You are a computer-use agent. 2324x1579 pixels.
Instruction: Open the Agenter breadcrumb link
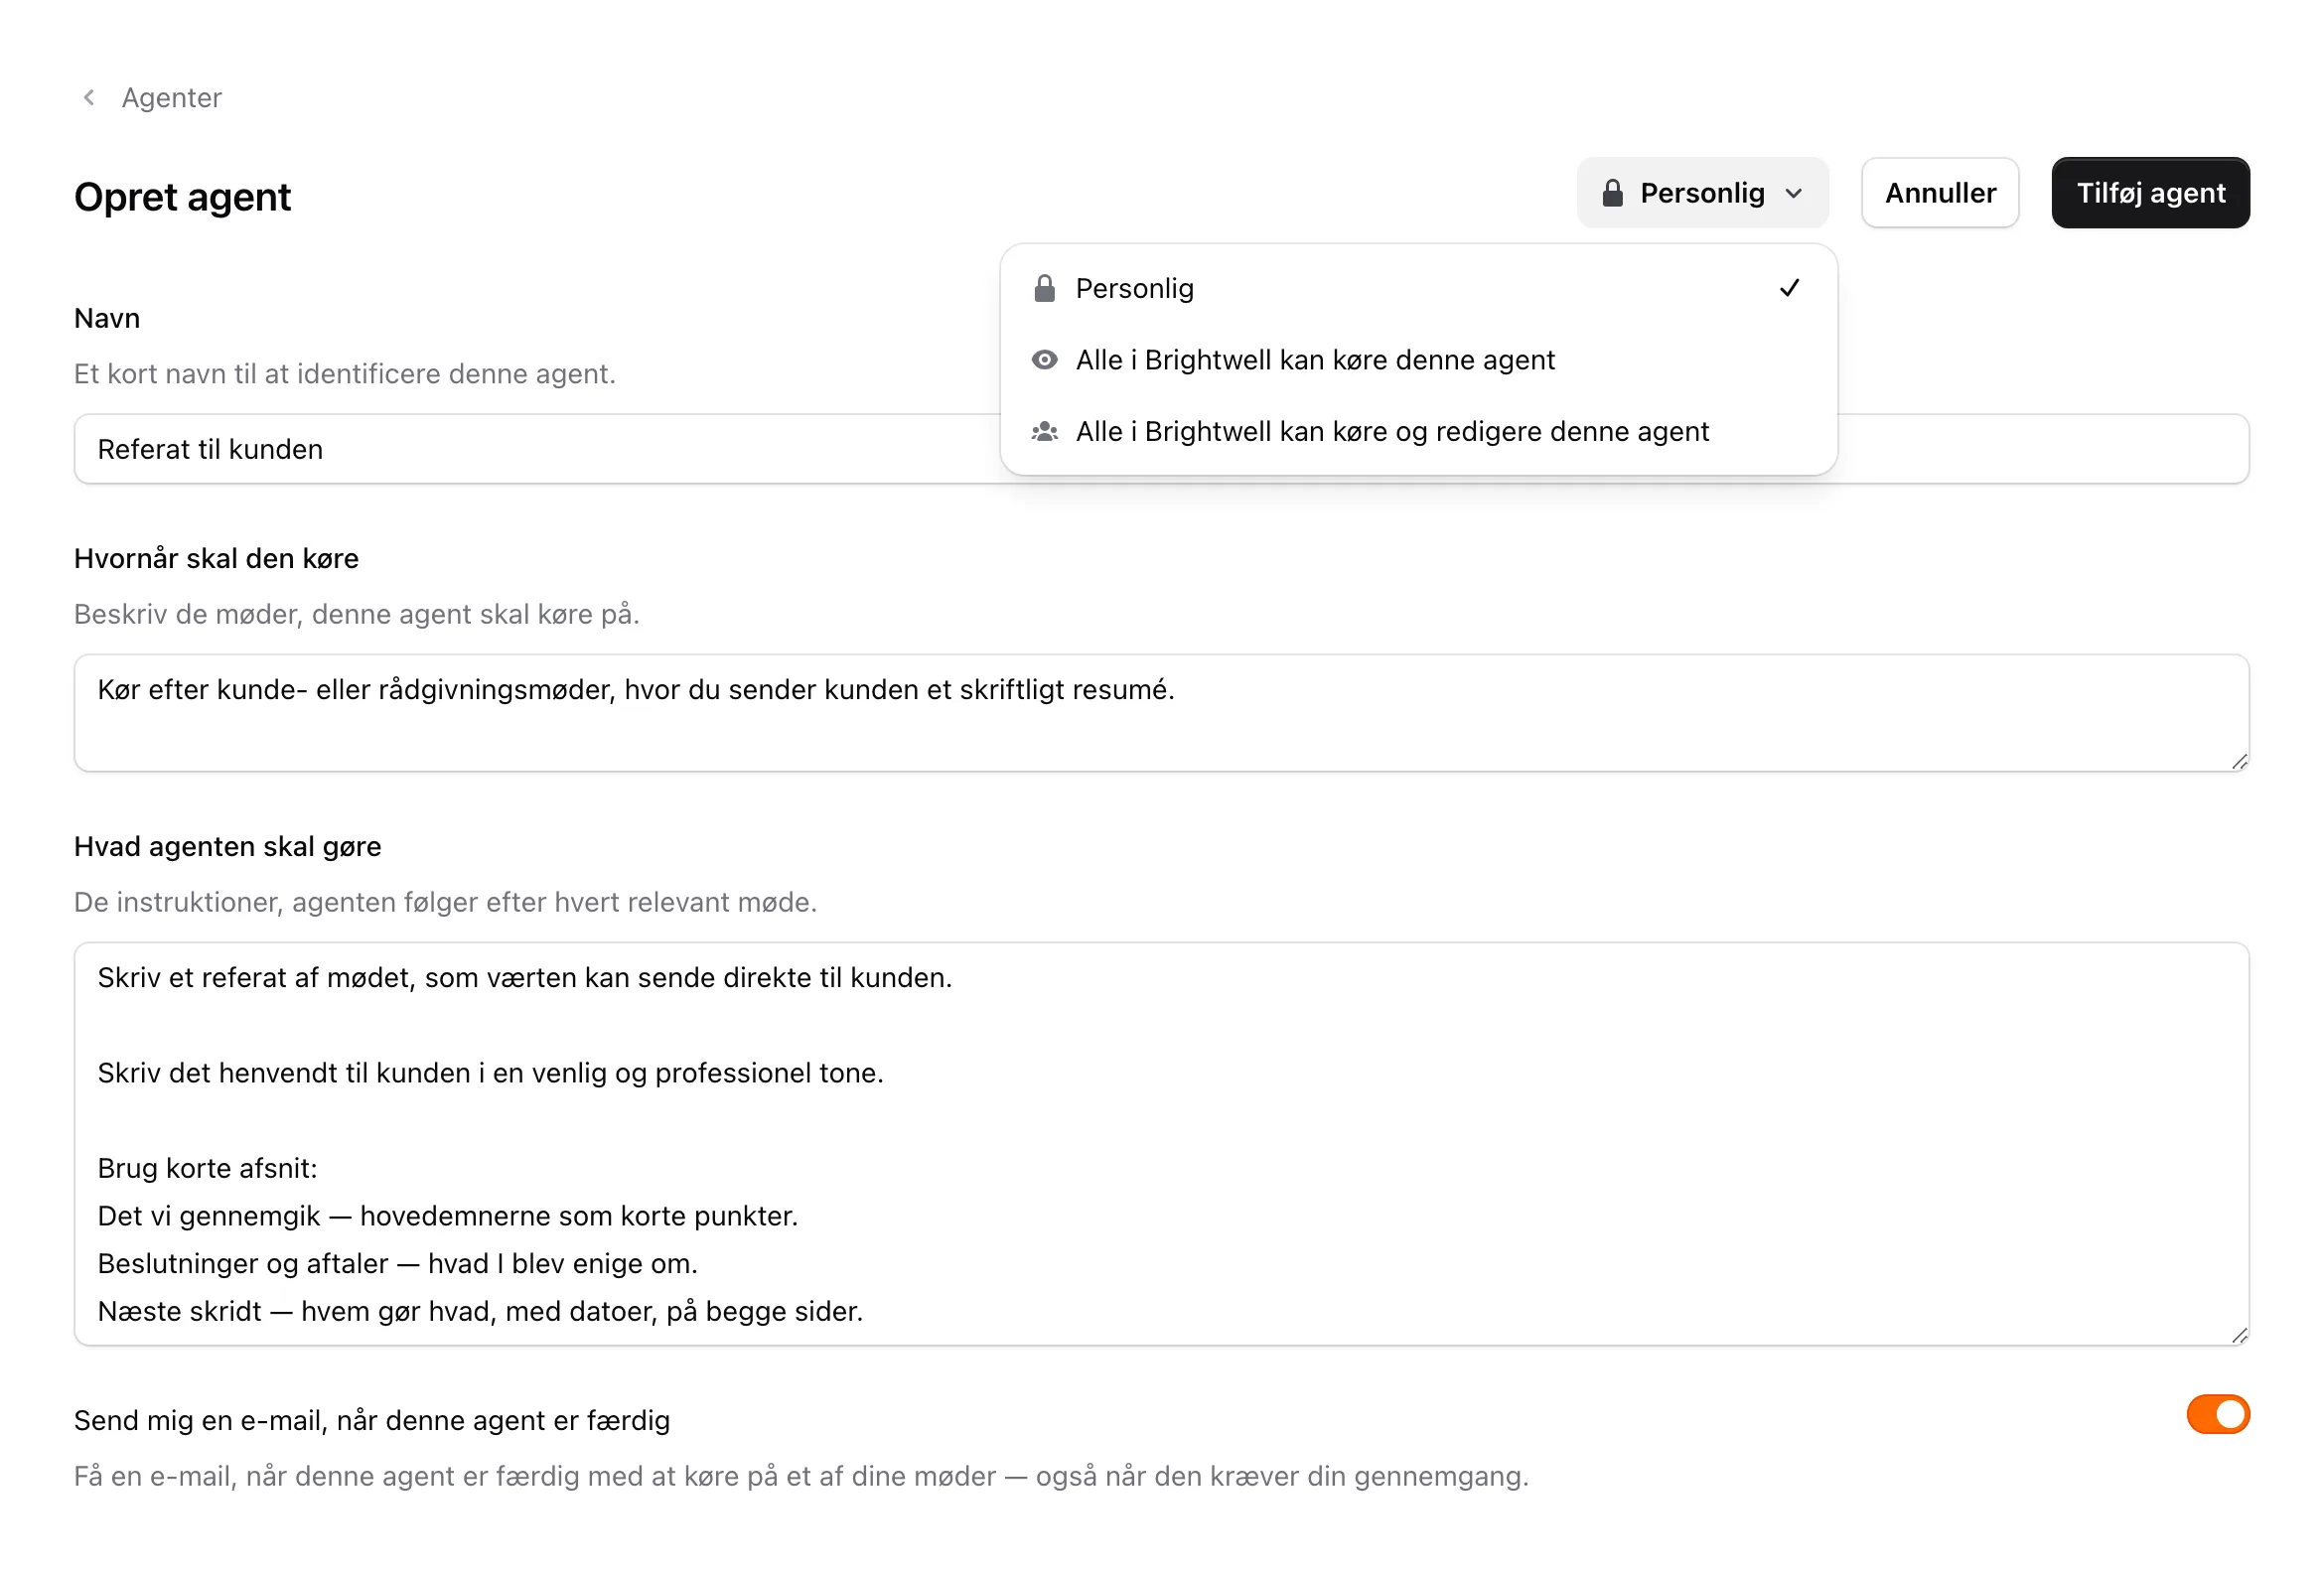point(172,98)
